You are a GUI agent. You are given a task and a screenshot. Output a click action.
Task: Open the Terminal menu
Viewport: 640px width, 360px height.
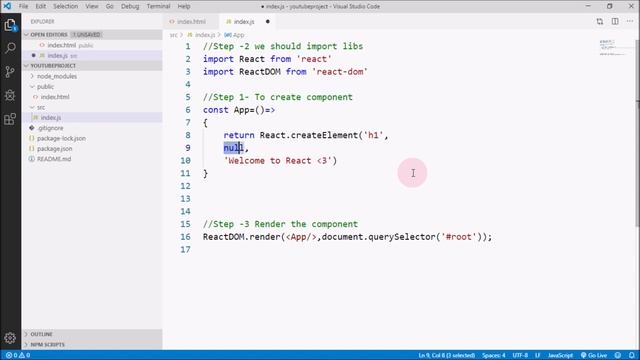pyautogui.click(x=158, y=6)
